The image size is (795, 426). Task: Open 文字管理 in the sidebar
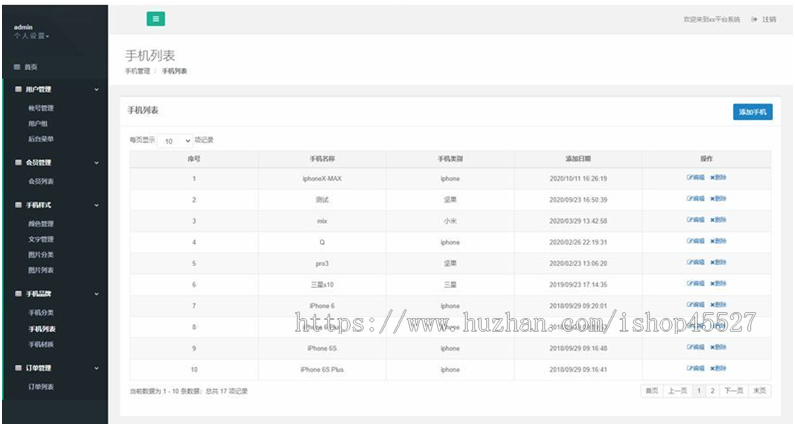click(x=41, y=239)
